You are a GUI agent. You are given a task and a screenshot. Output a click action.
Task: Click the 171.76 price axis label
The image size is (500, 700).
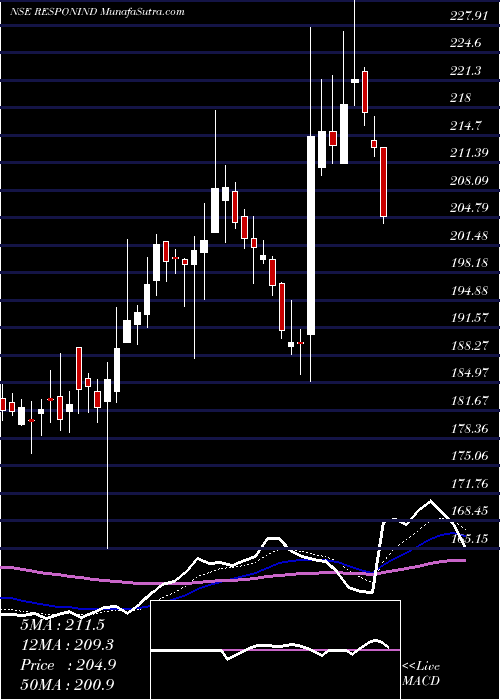[468, 483]
